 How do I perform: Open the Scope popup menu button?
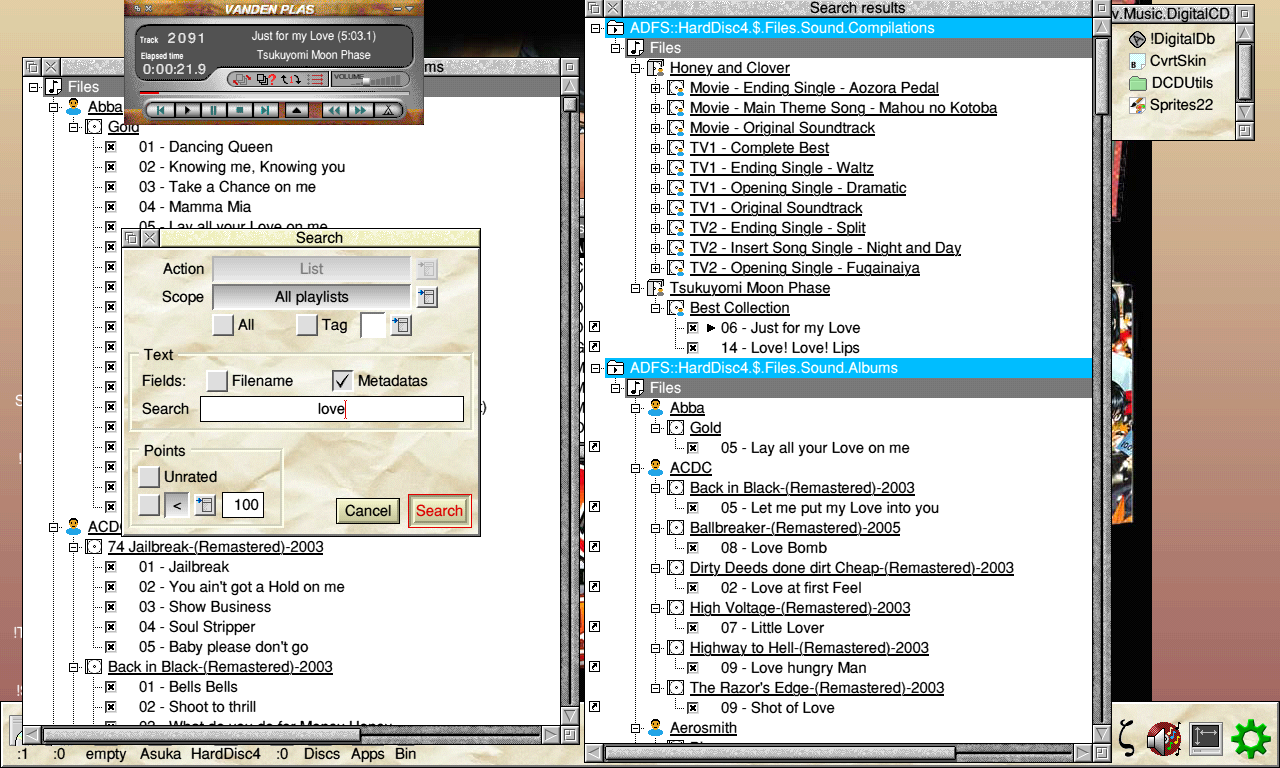click(427, 297)
